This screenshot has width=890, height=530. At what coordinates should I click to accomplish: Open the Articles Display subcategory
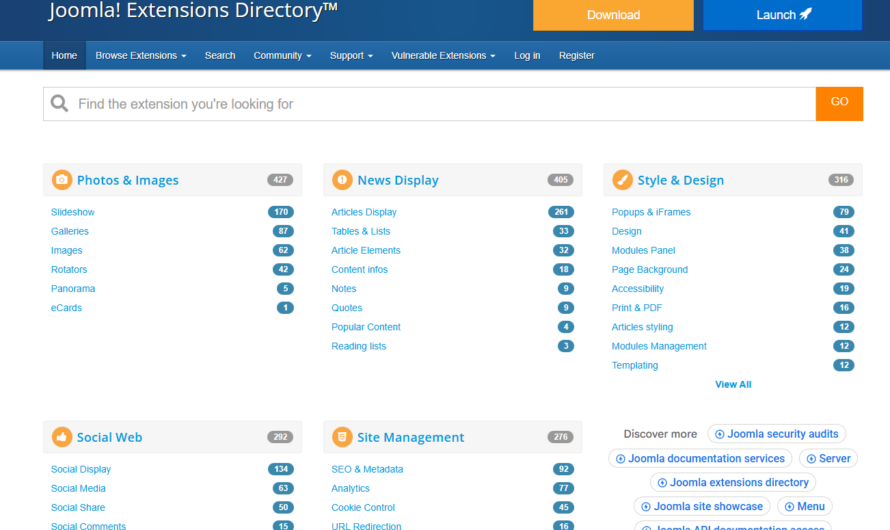364,212
